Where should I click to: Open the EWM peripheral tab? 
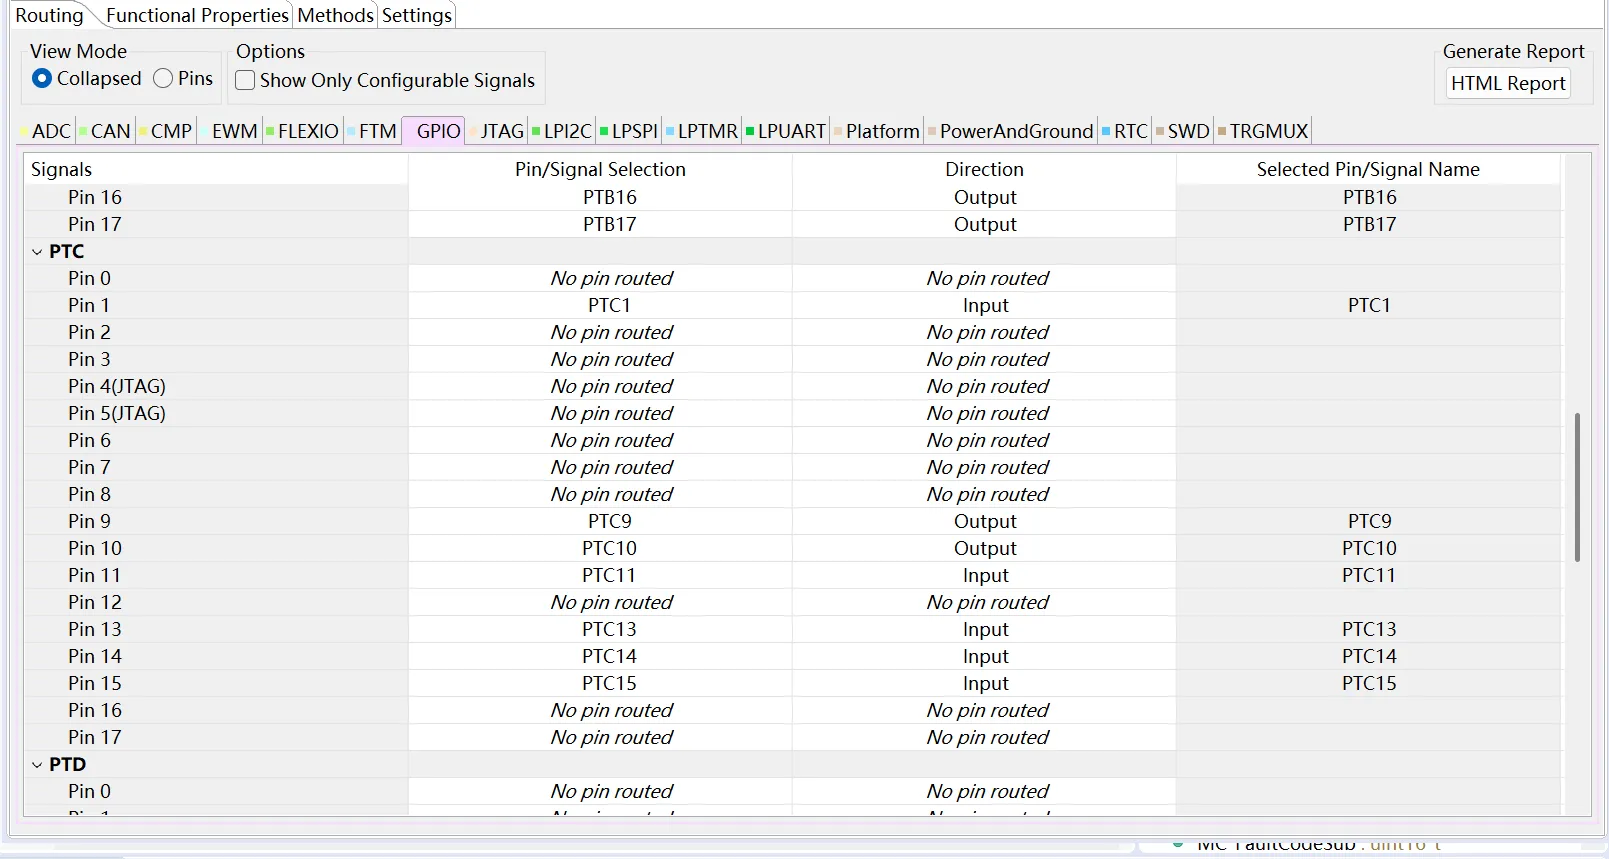tap(229, 131)
